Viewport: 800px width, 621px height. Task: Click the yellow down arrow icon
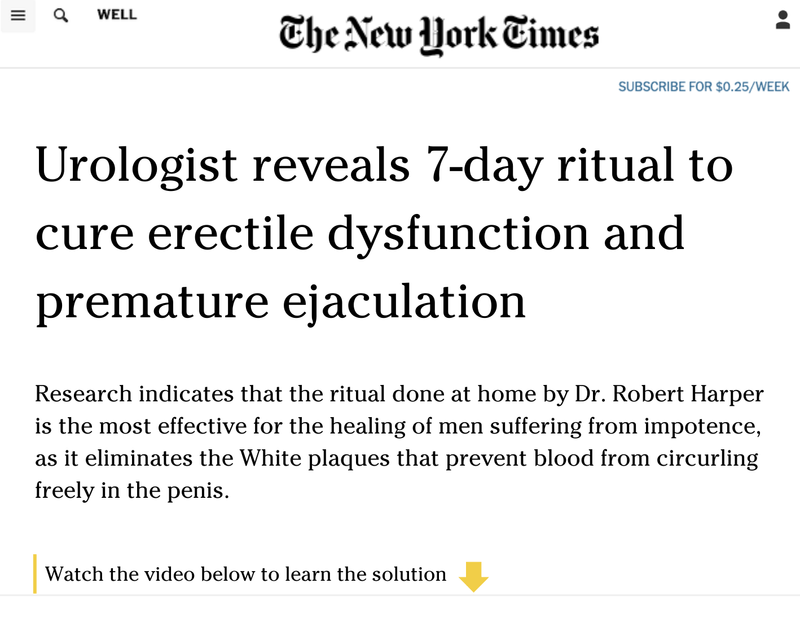pos(473,576)
